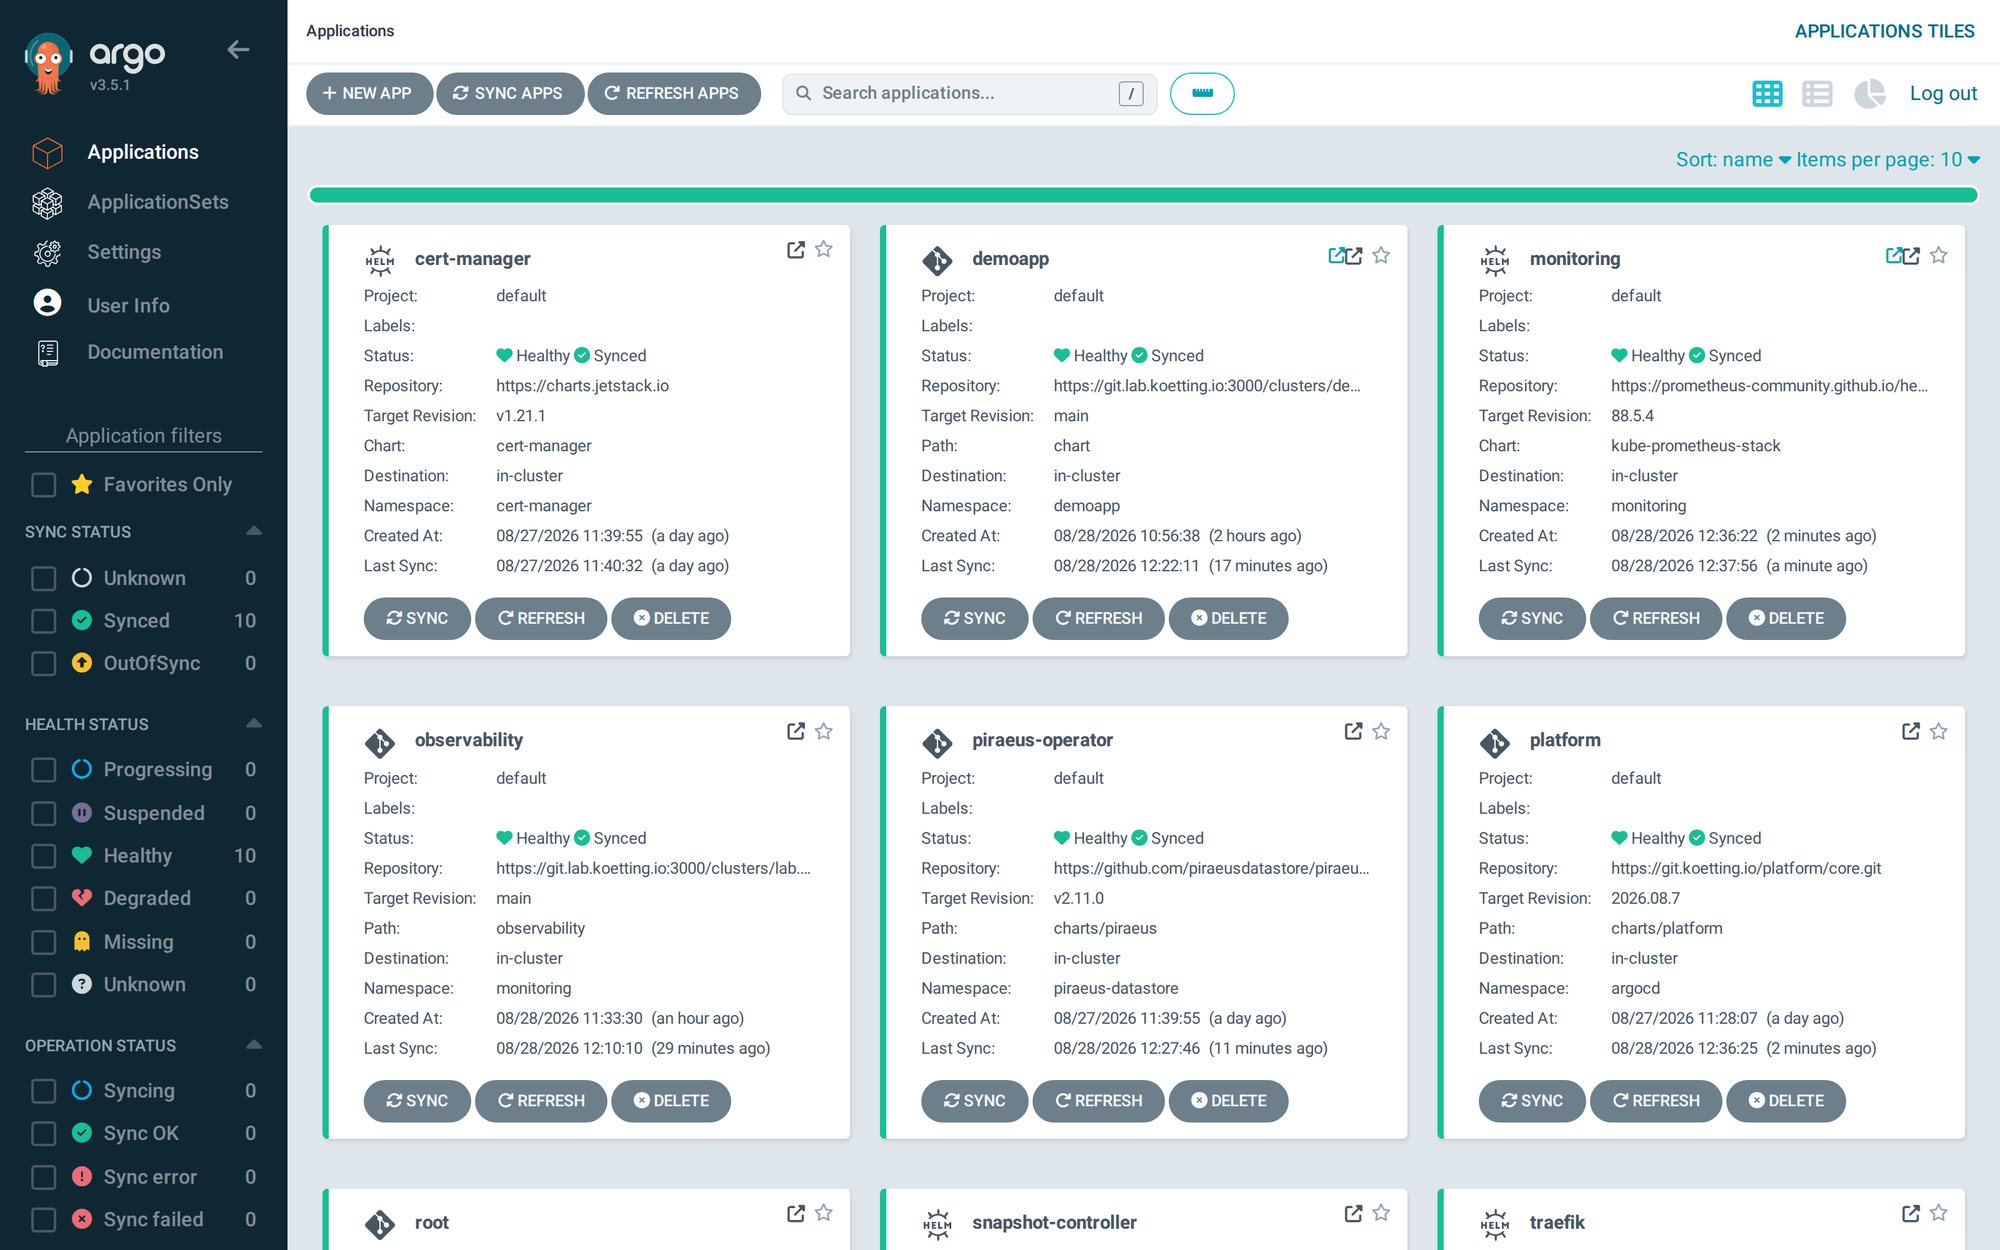
Task: Click the Applications breadcrumb
Action: [x=350, y=31]
